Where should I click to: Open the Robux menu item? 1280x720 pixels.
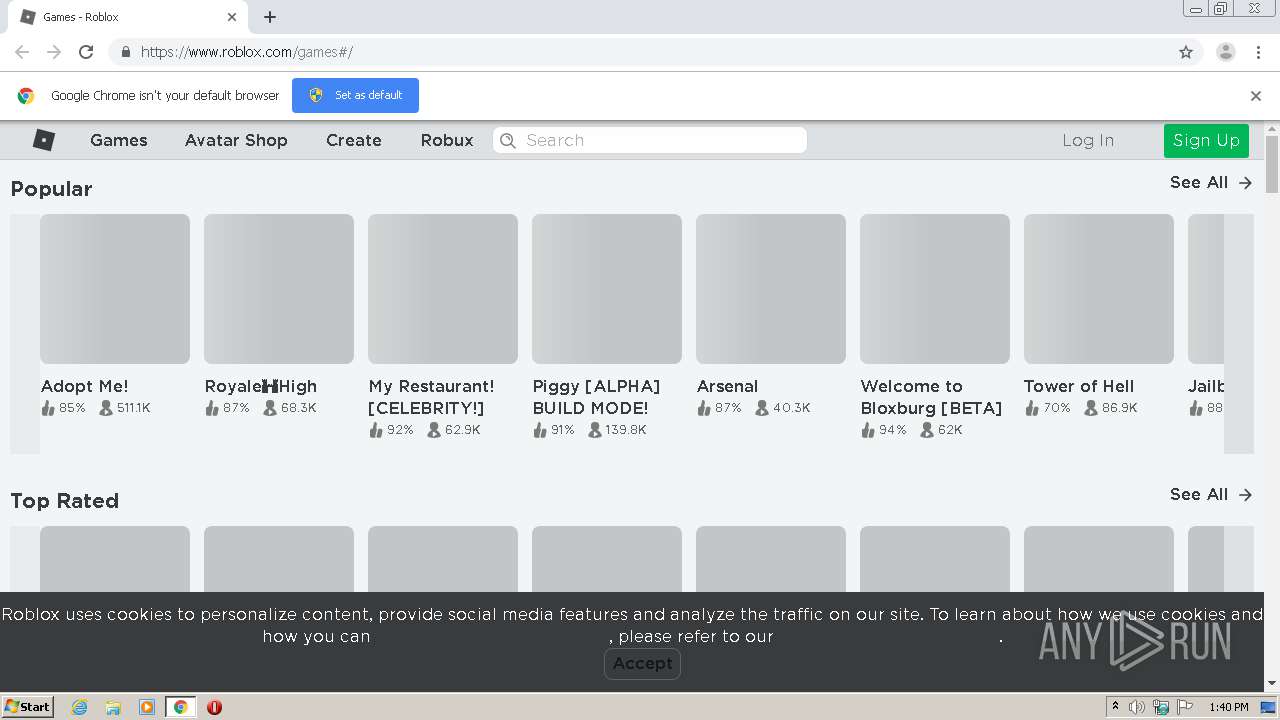click(447, 140)
